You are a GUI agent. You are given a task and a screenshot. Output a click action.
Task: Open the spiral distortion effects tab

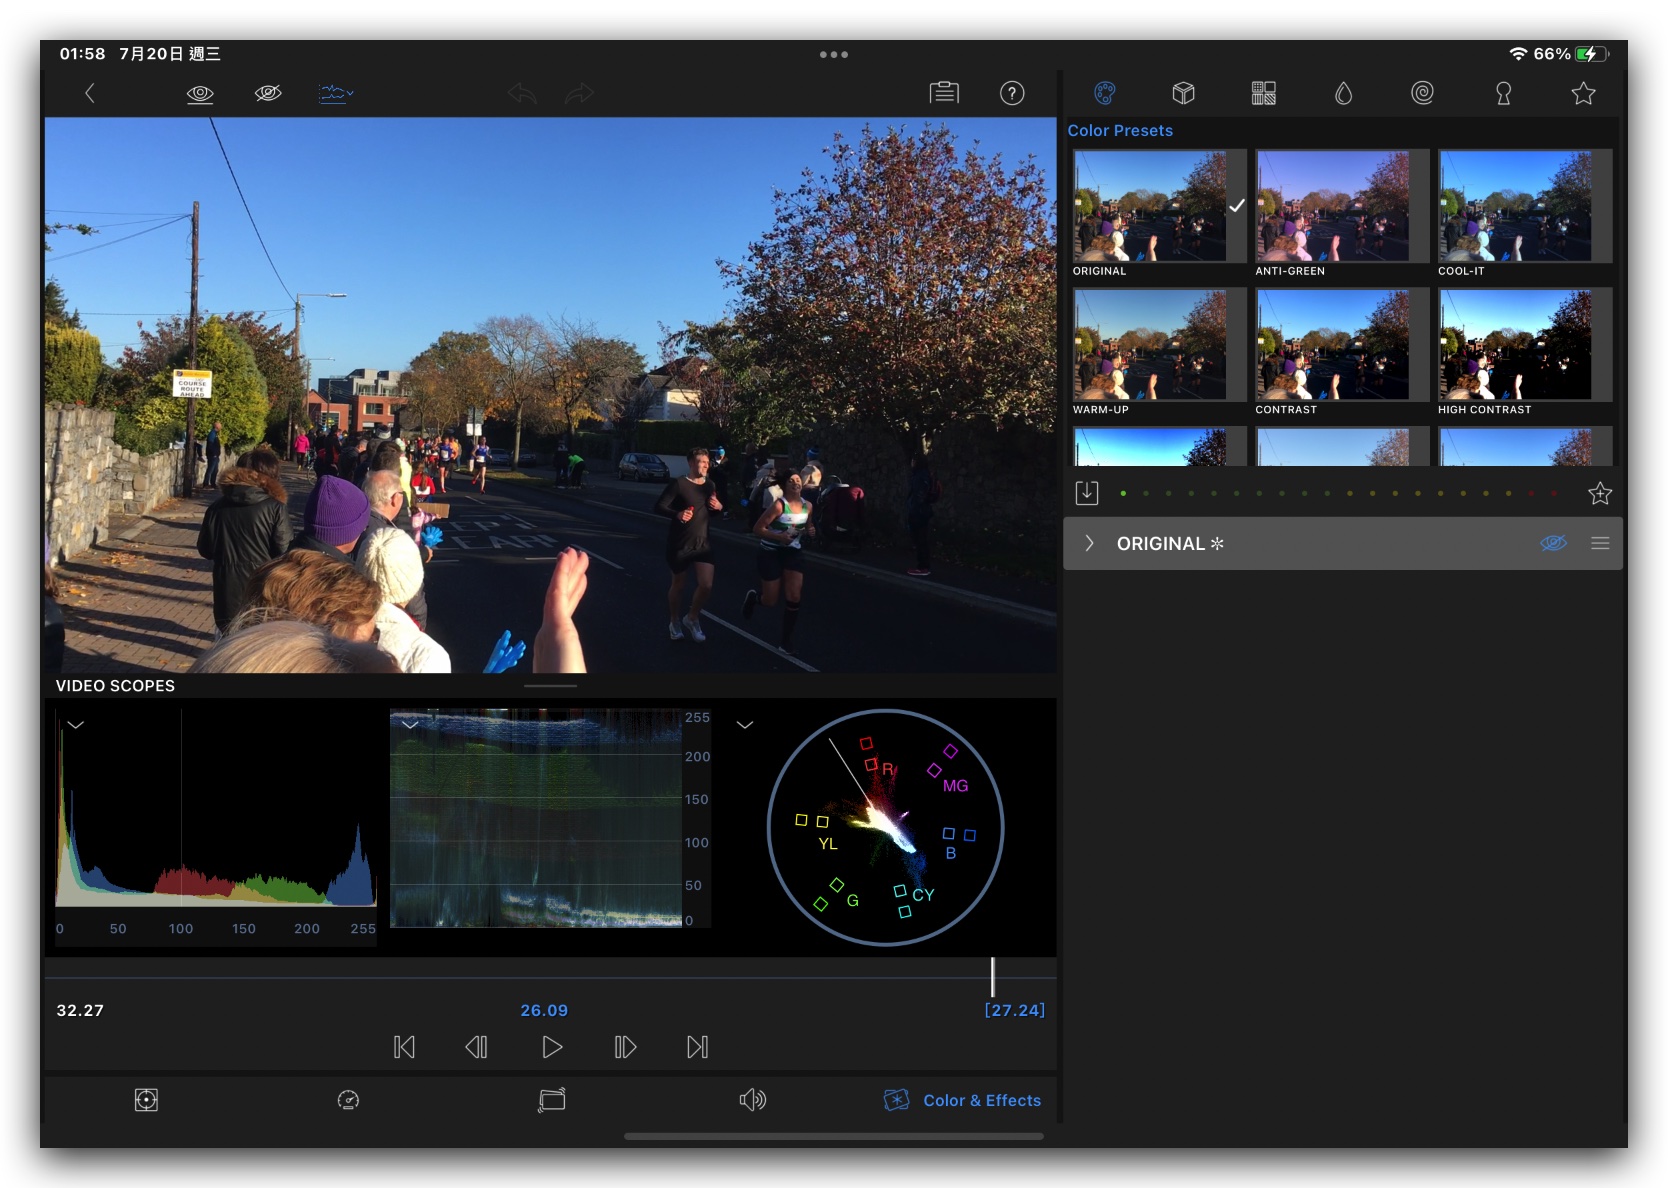(x=1422, y=93)
